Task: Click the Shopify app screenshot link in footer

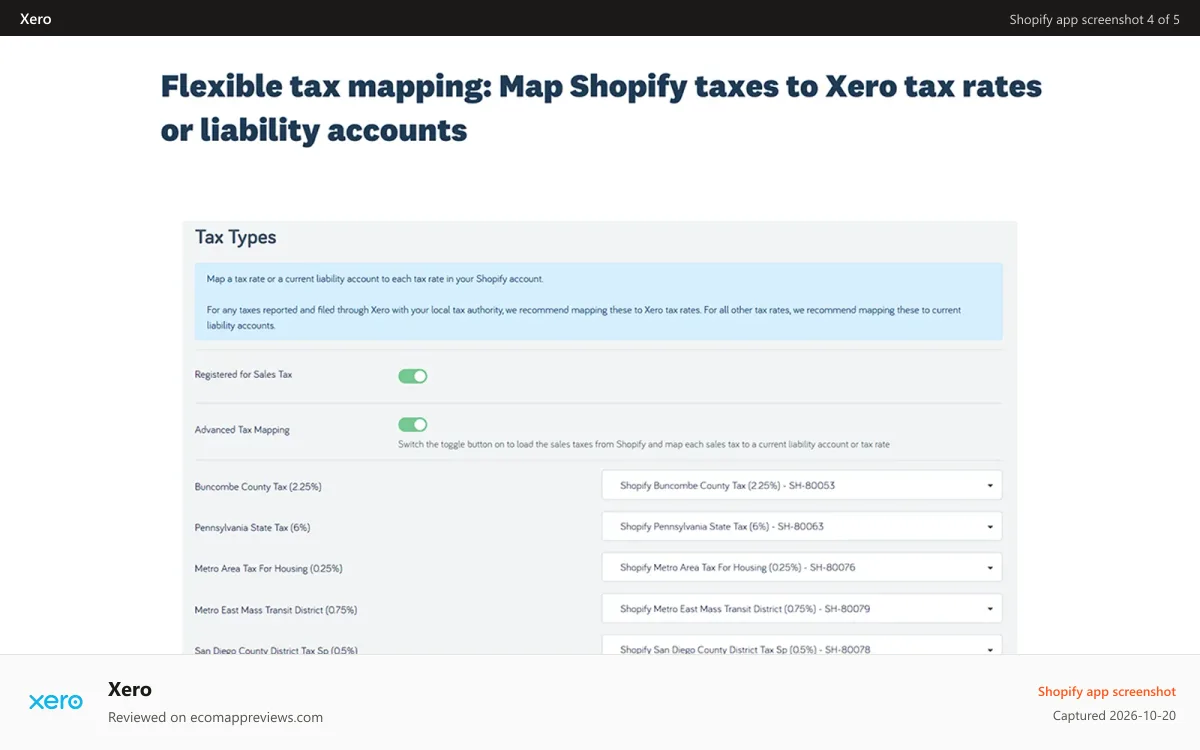Action: (1107, 691)
